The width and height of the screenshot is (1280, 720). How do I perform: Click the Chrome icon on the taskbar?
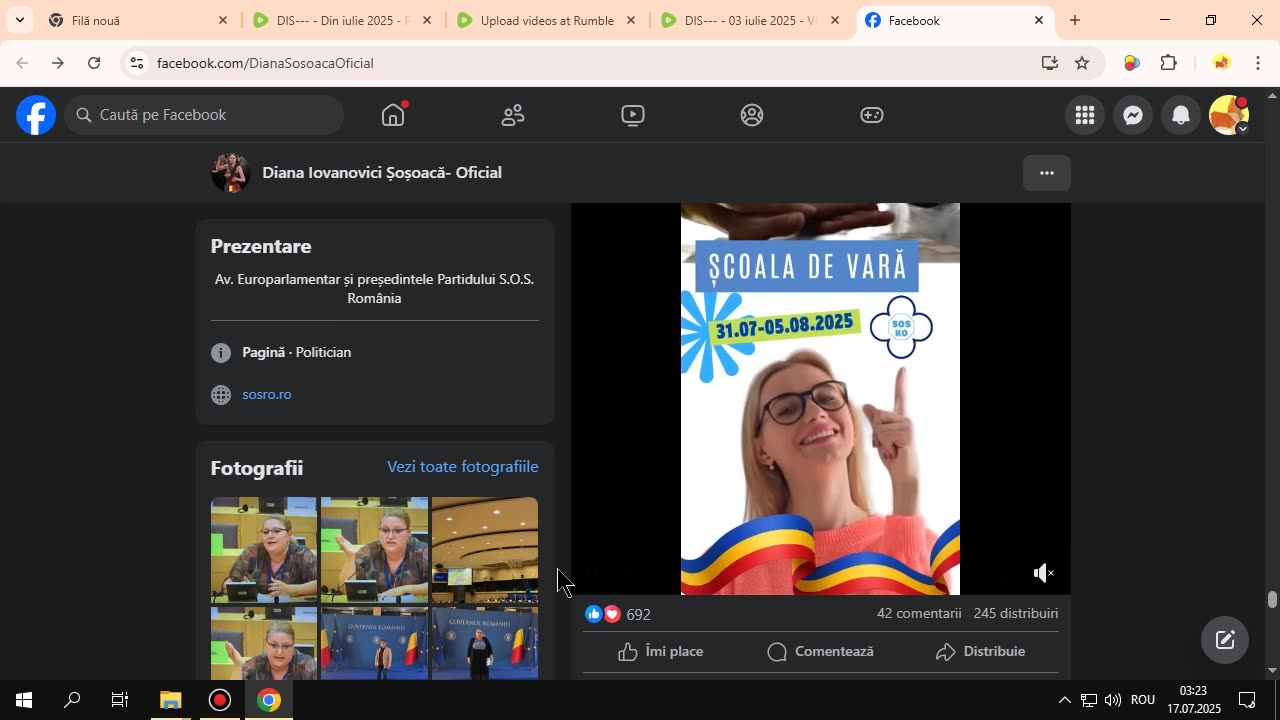pyautogui.click(x=268, y=700)
